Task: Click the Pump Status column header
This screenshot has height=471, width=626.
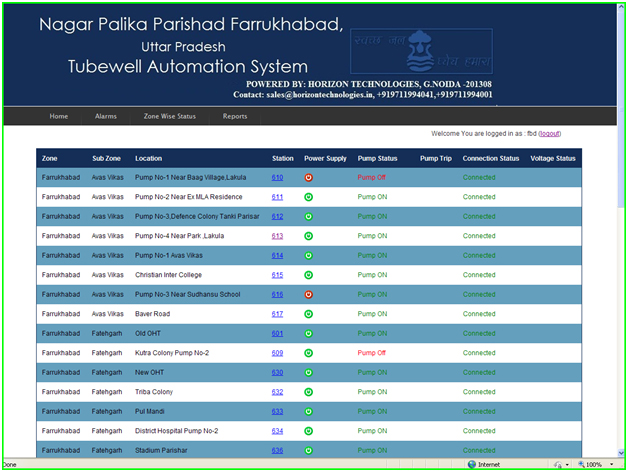Action: [x=377, y=158]
